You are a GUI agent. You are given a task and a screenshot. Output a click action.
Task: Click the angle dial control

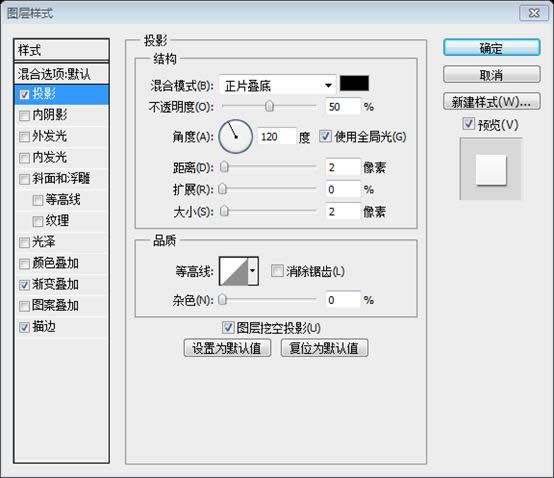point(236,136)
